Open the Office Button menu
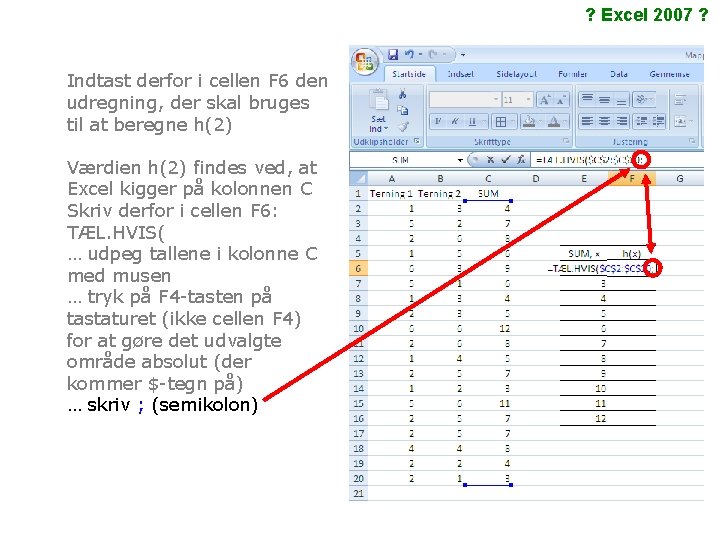 (365, 62)
